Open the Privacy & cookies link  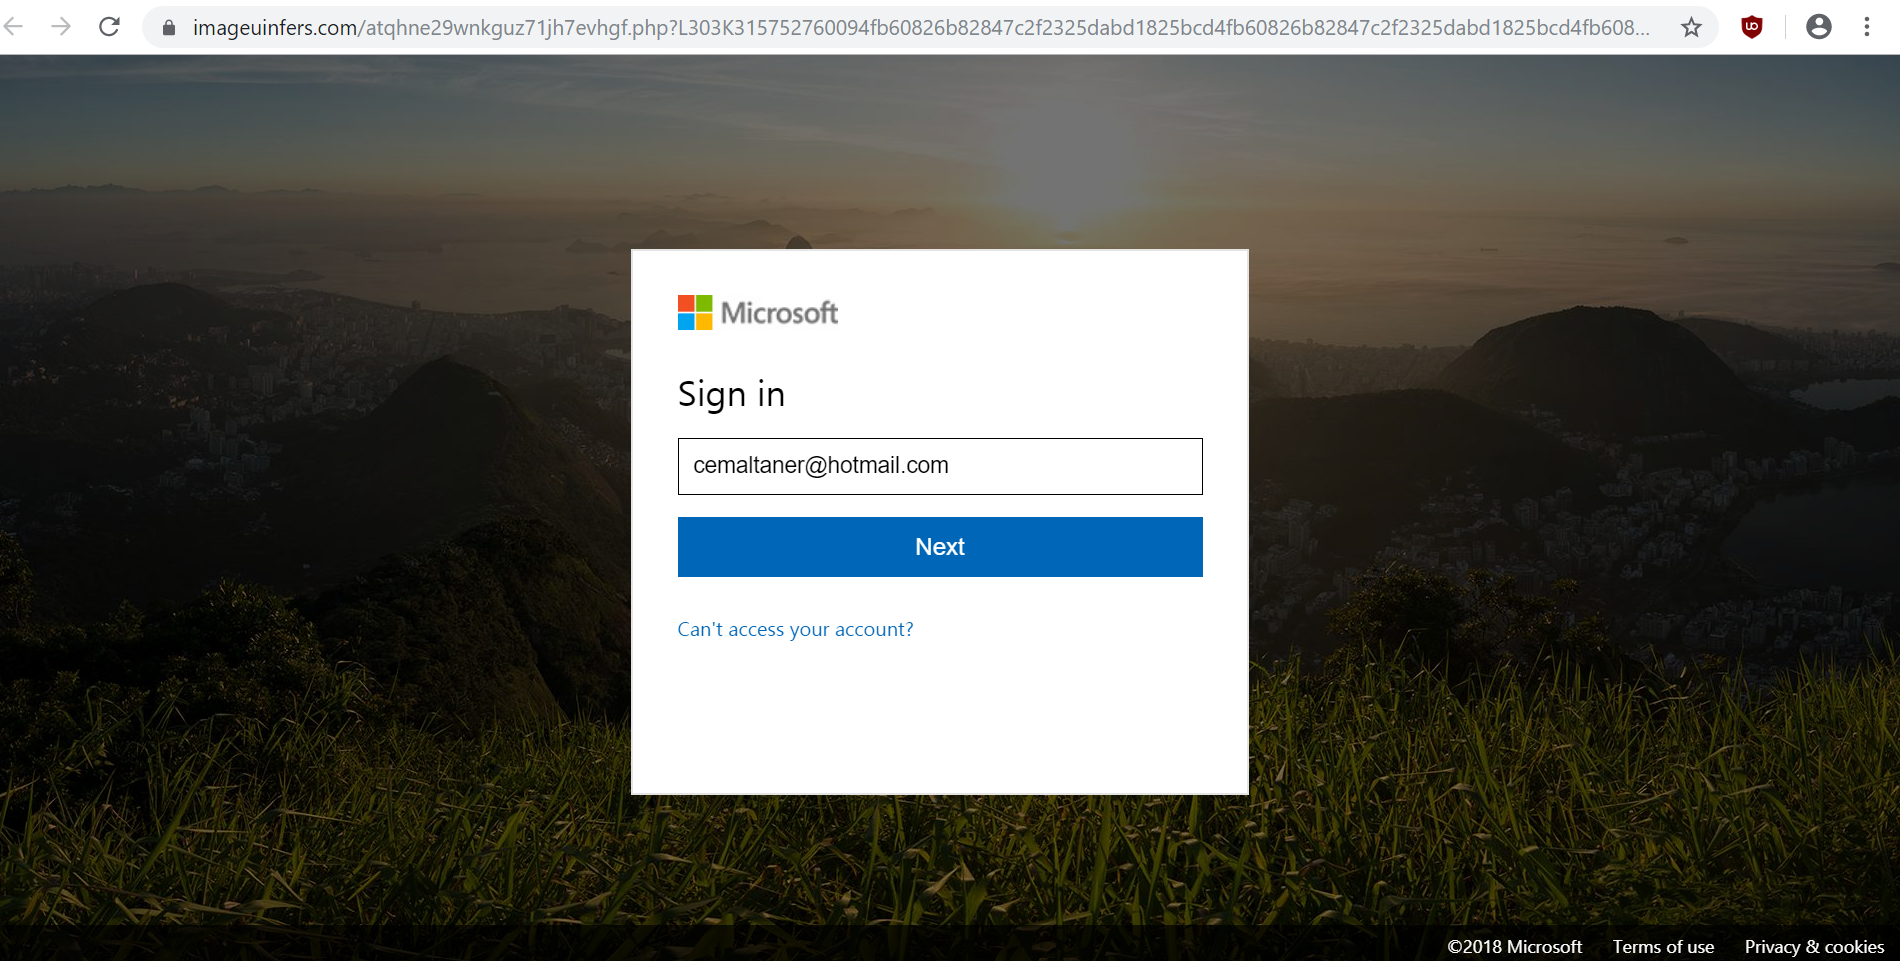(x=1814, y=947)
